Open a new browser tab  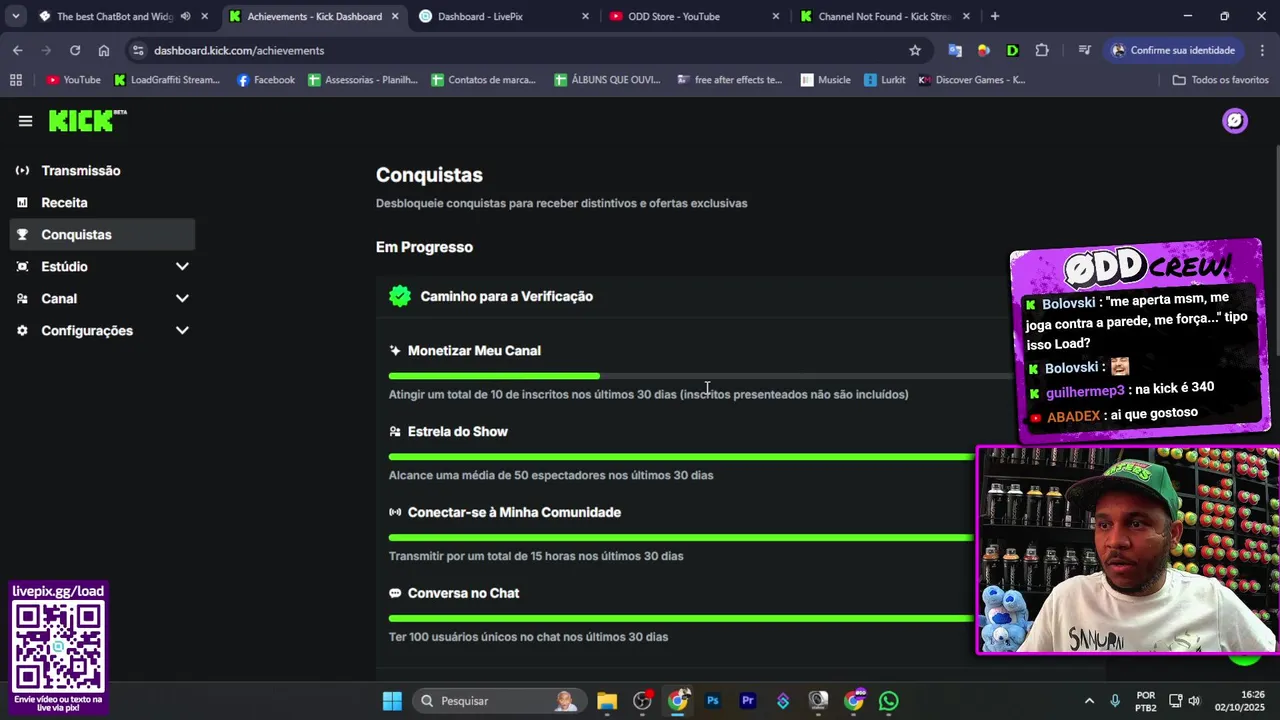tap(994, 16)
